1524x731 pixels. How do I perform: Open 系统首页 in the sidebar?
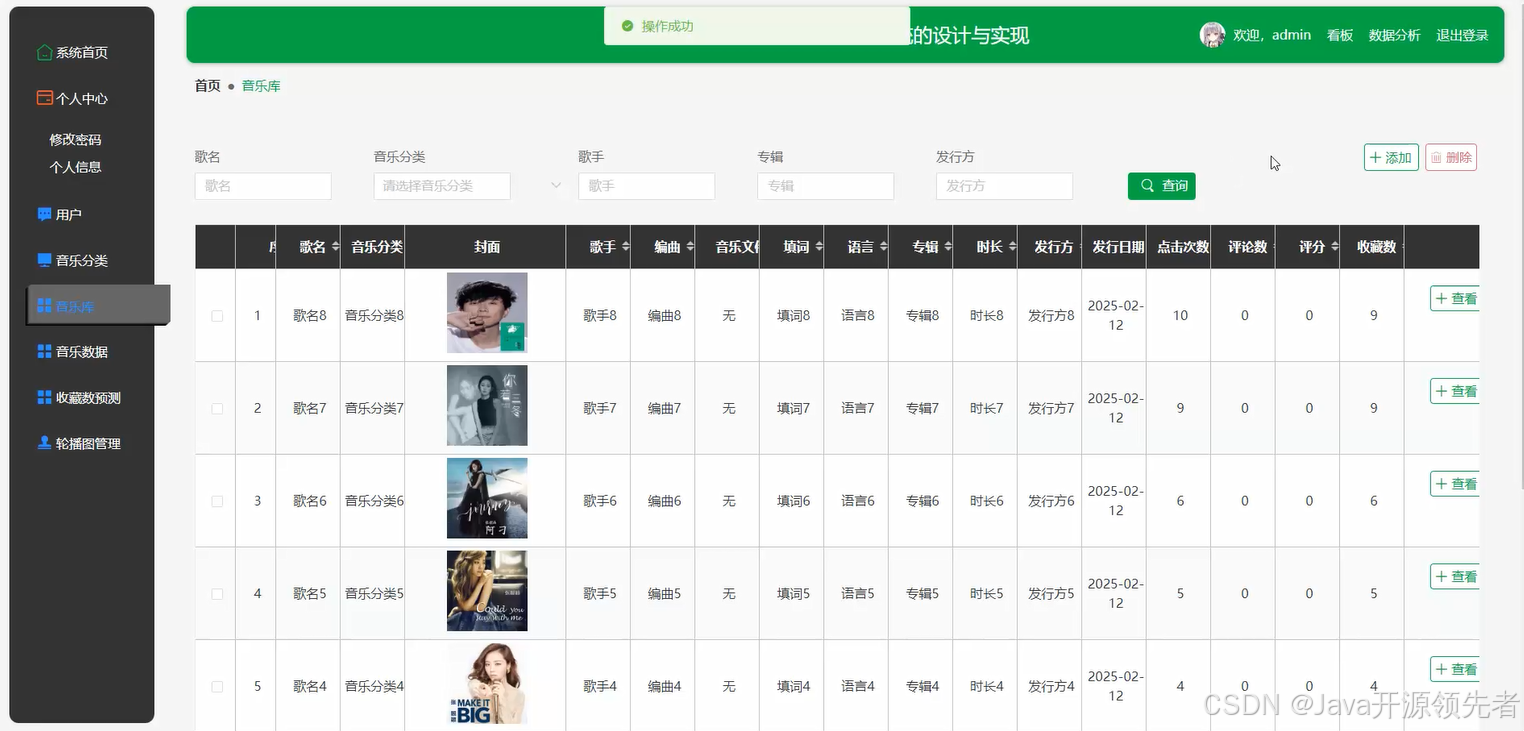pos(82,52)
